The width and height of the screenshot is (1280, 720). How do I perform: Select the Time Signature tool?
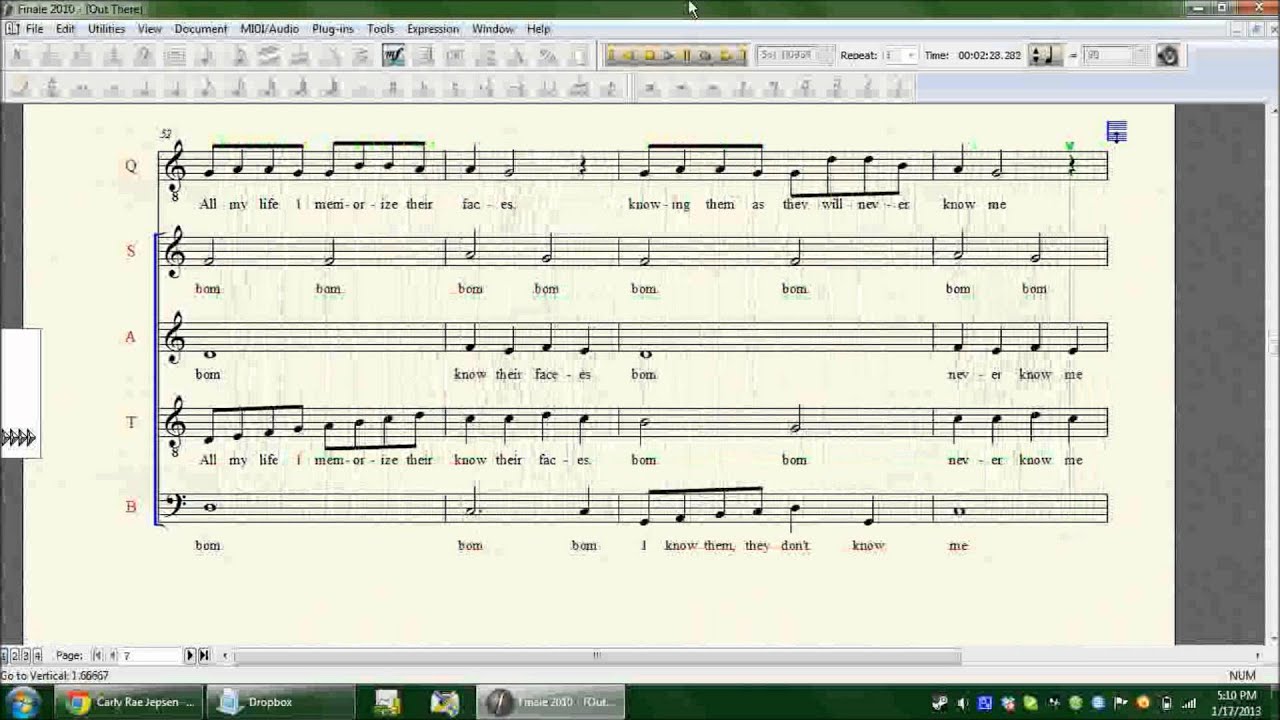tap(112, 56)
